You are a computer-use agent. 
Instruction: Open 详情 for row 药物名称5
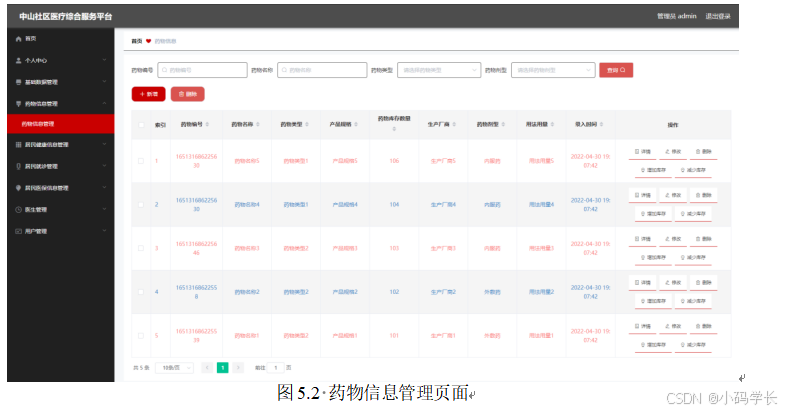tap(642, 152)
